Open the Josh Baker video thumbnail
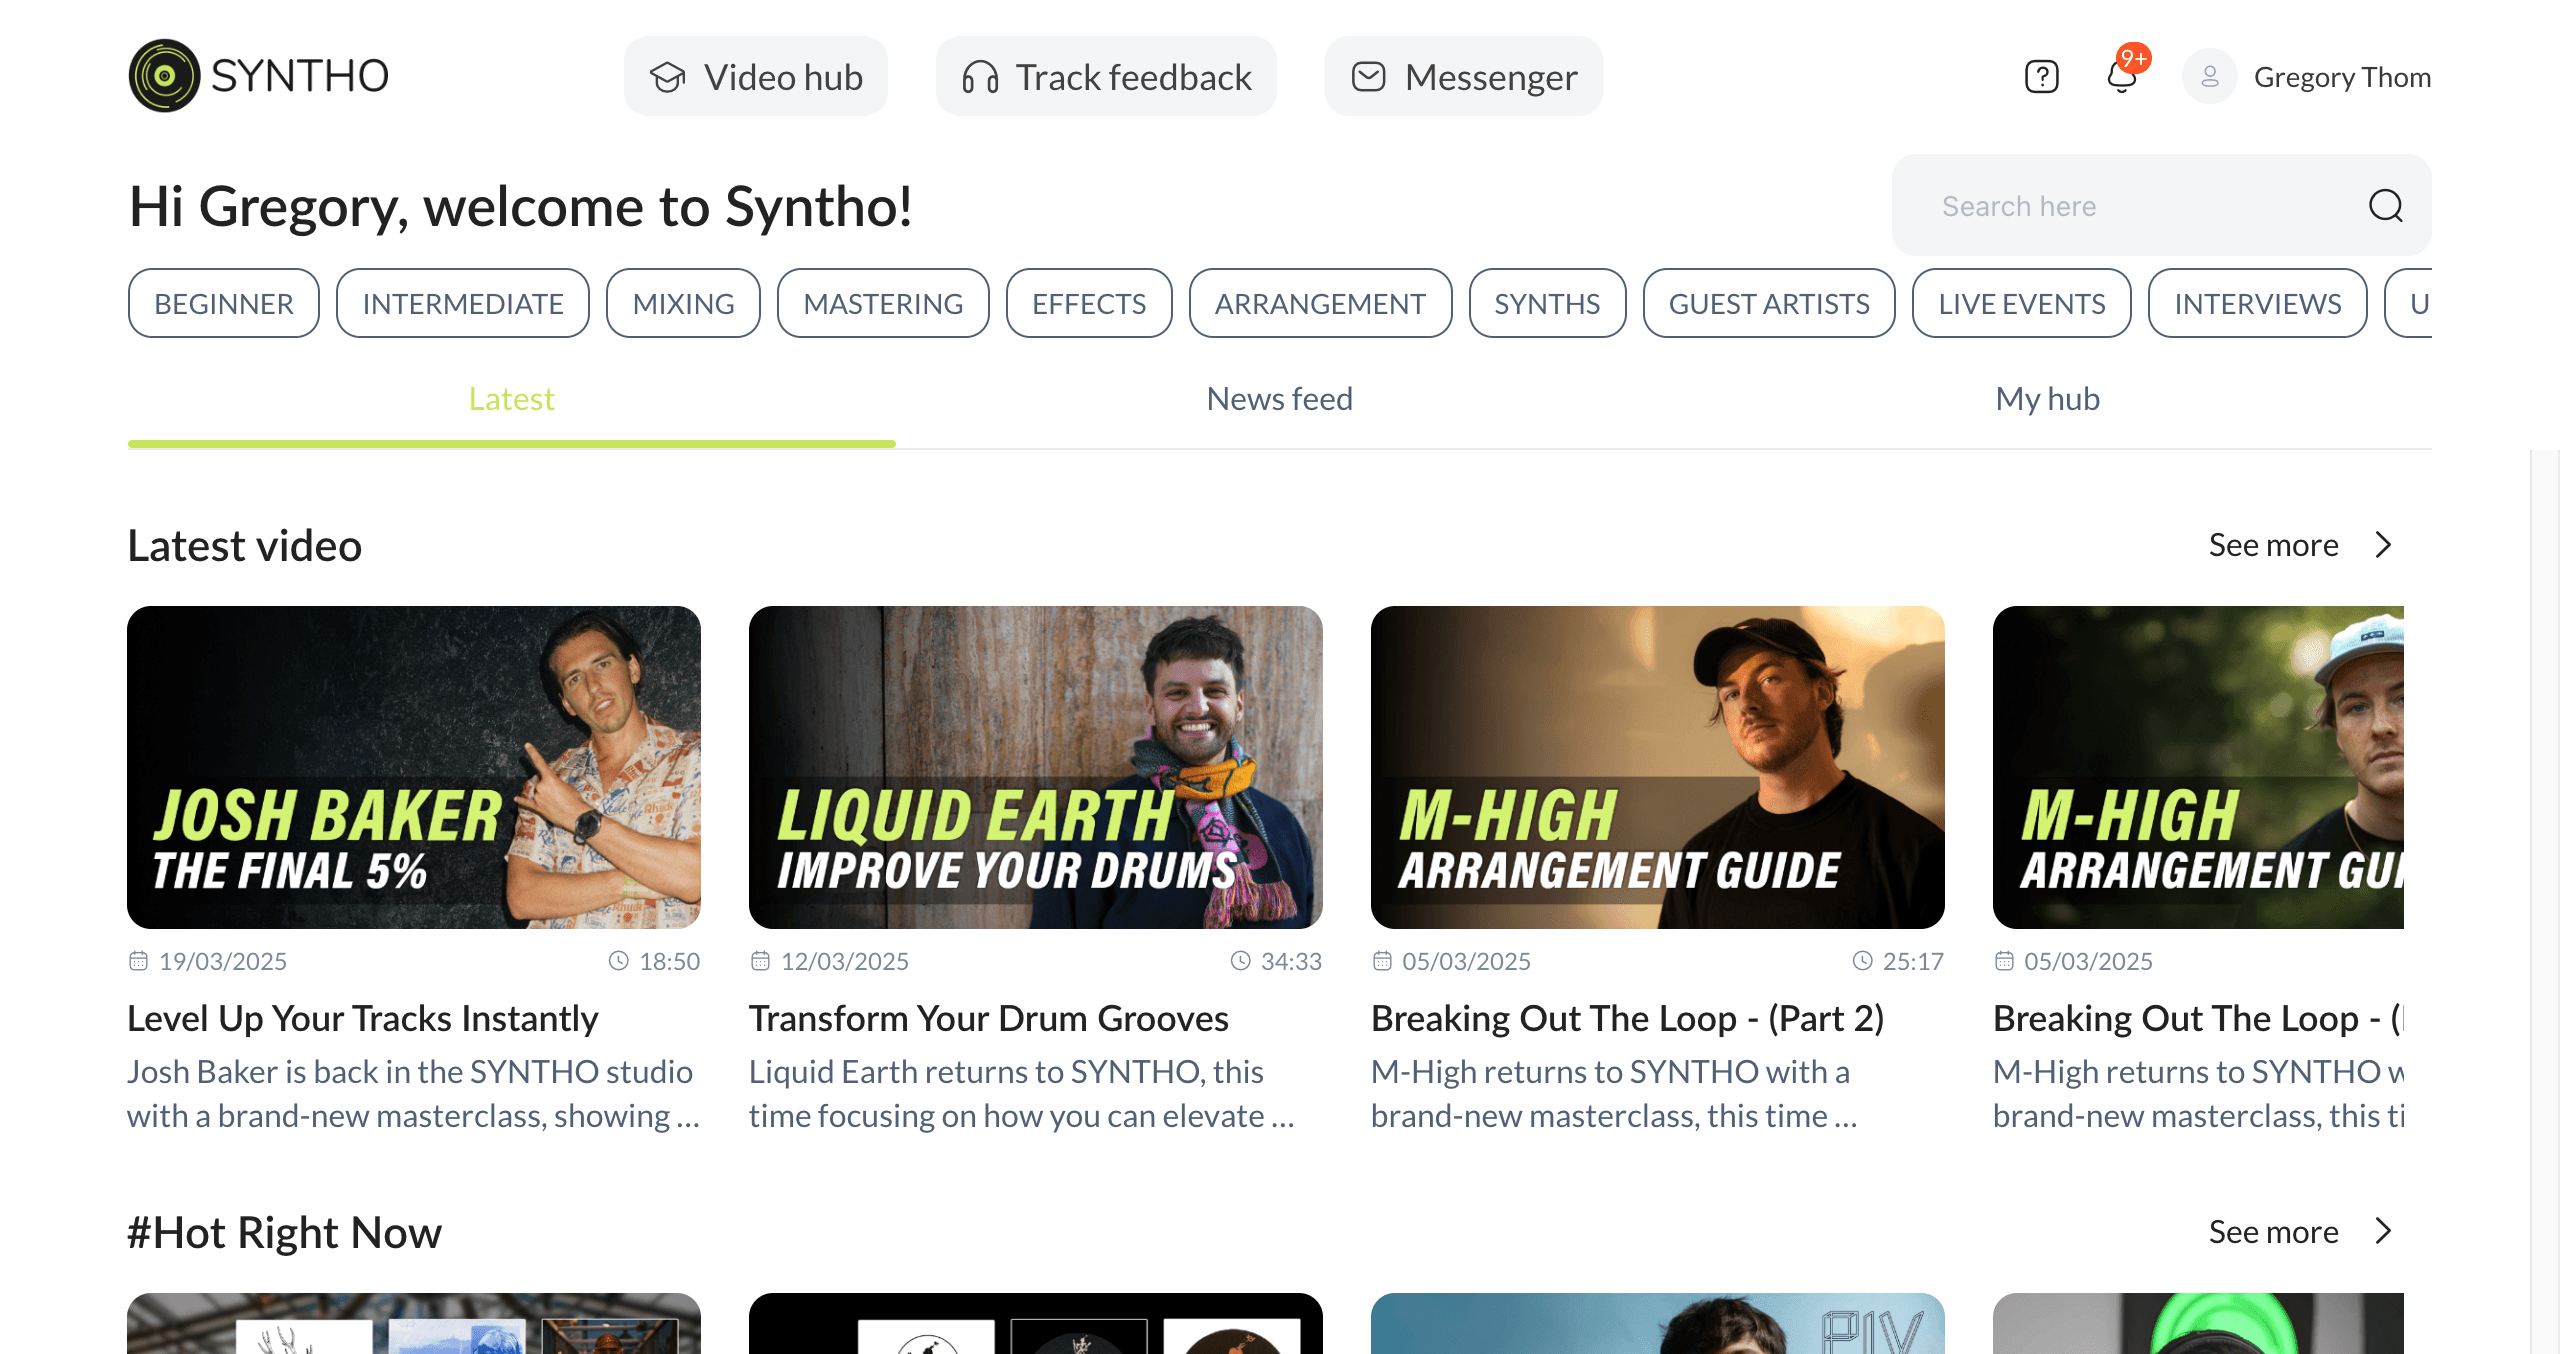Screen dimensions: 2560x1354 414,768
